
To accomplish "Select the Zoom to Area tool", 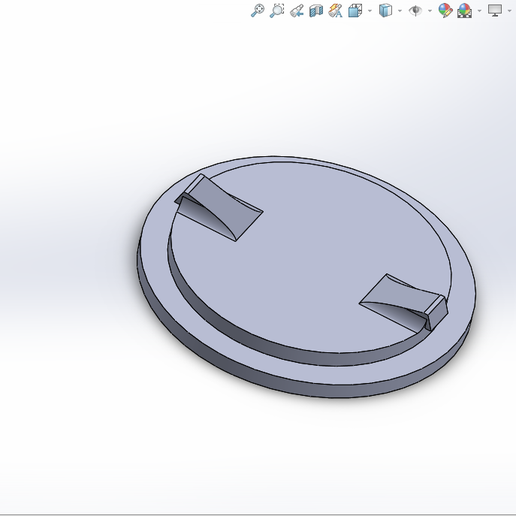I will tap(277, 10).
